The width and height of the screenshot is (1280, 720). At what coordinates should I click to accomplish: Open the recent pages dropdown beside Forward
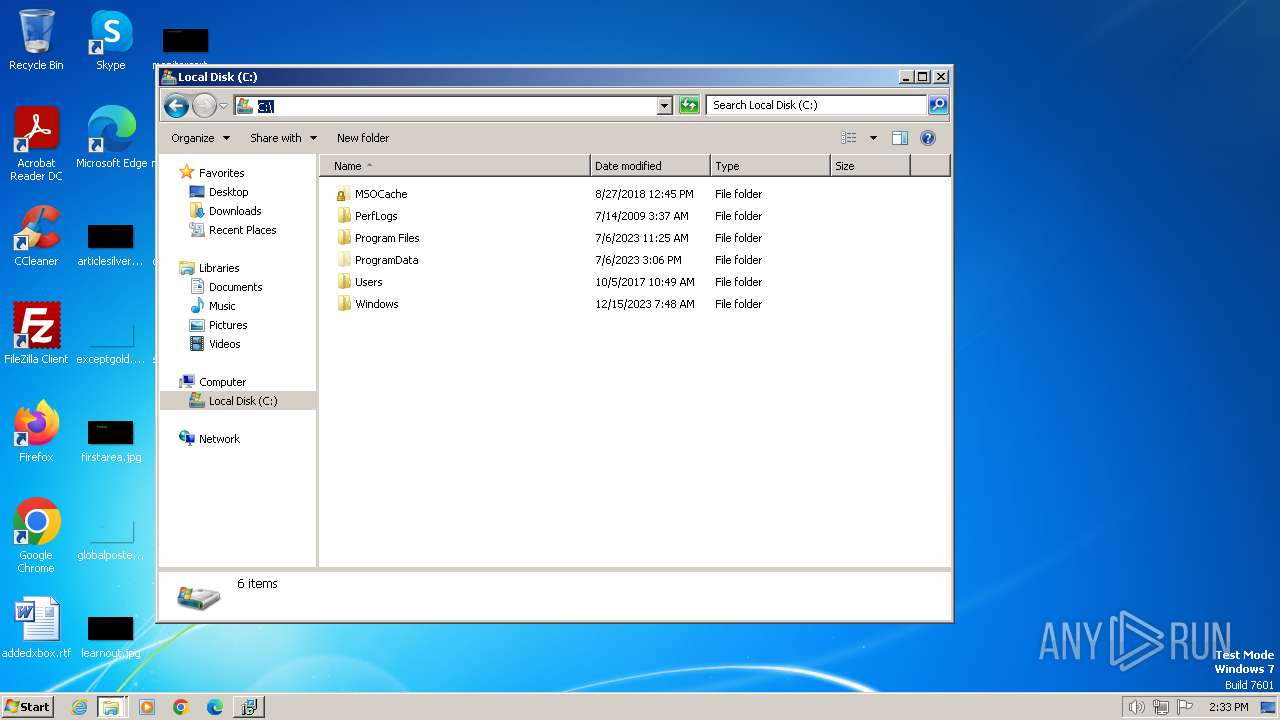coord(224,106)
